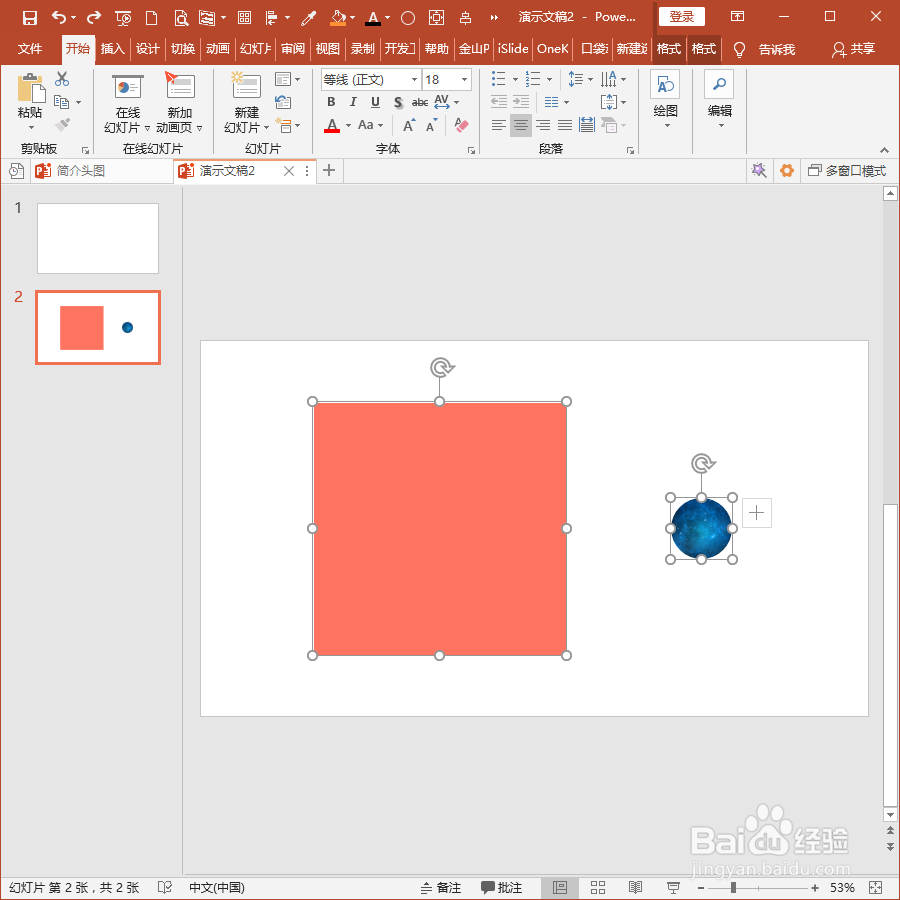Switch to the 设计 tab
This screenshot has width=900, height=900.
point(148,49)
